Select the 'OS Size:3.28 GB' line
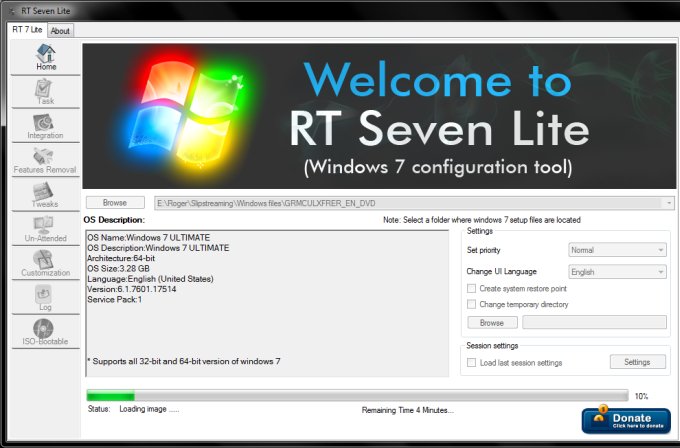 tap(118, 268)
